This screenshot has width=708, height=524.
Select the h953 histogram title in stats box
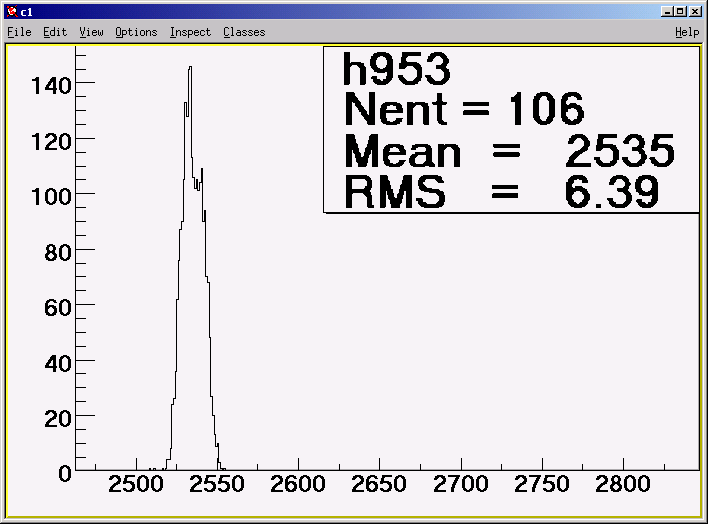(x=396, y=69)
